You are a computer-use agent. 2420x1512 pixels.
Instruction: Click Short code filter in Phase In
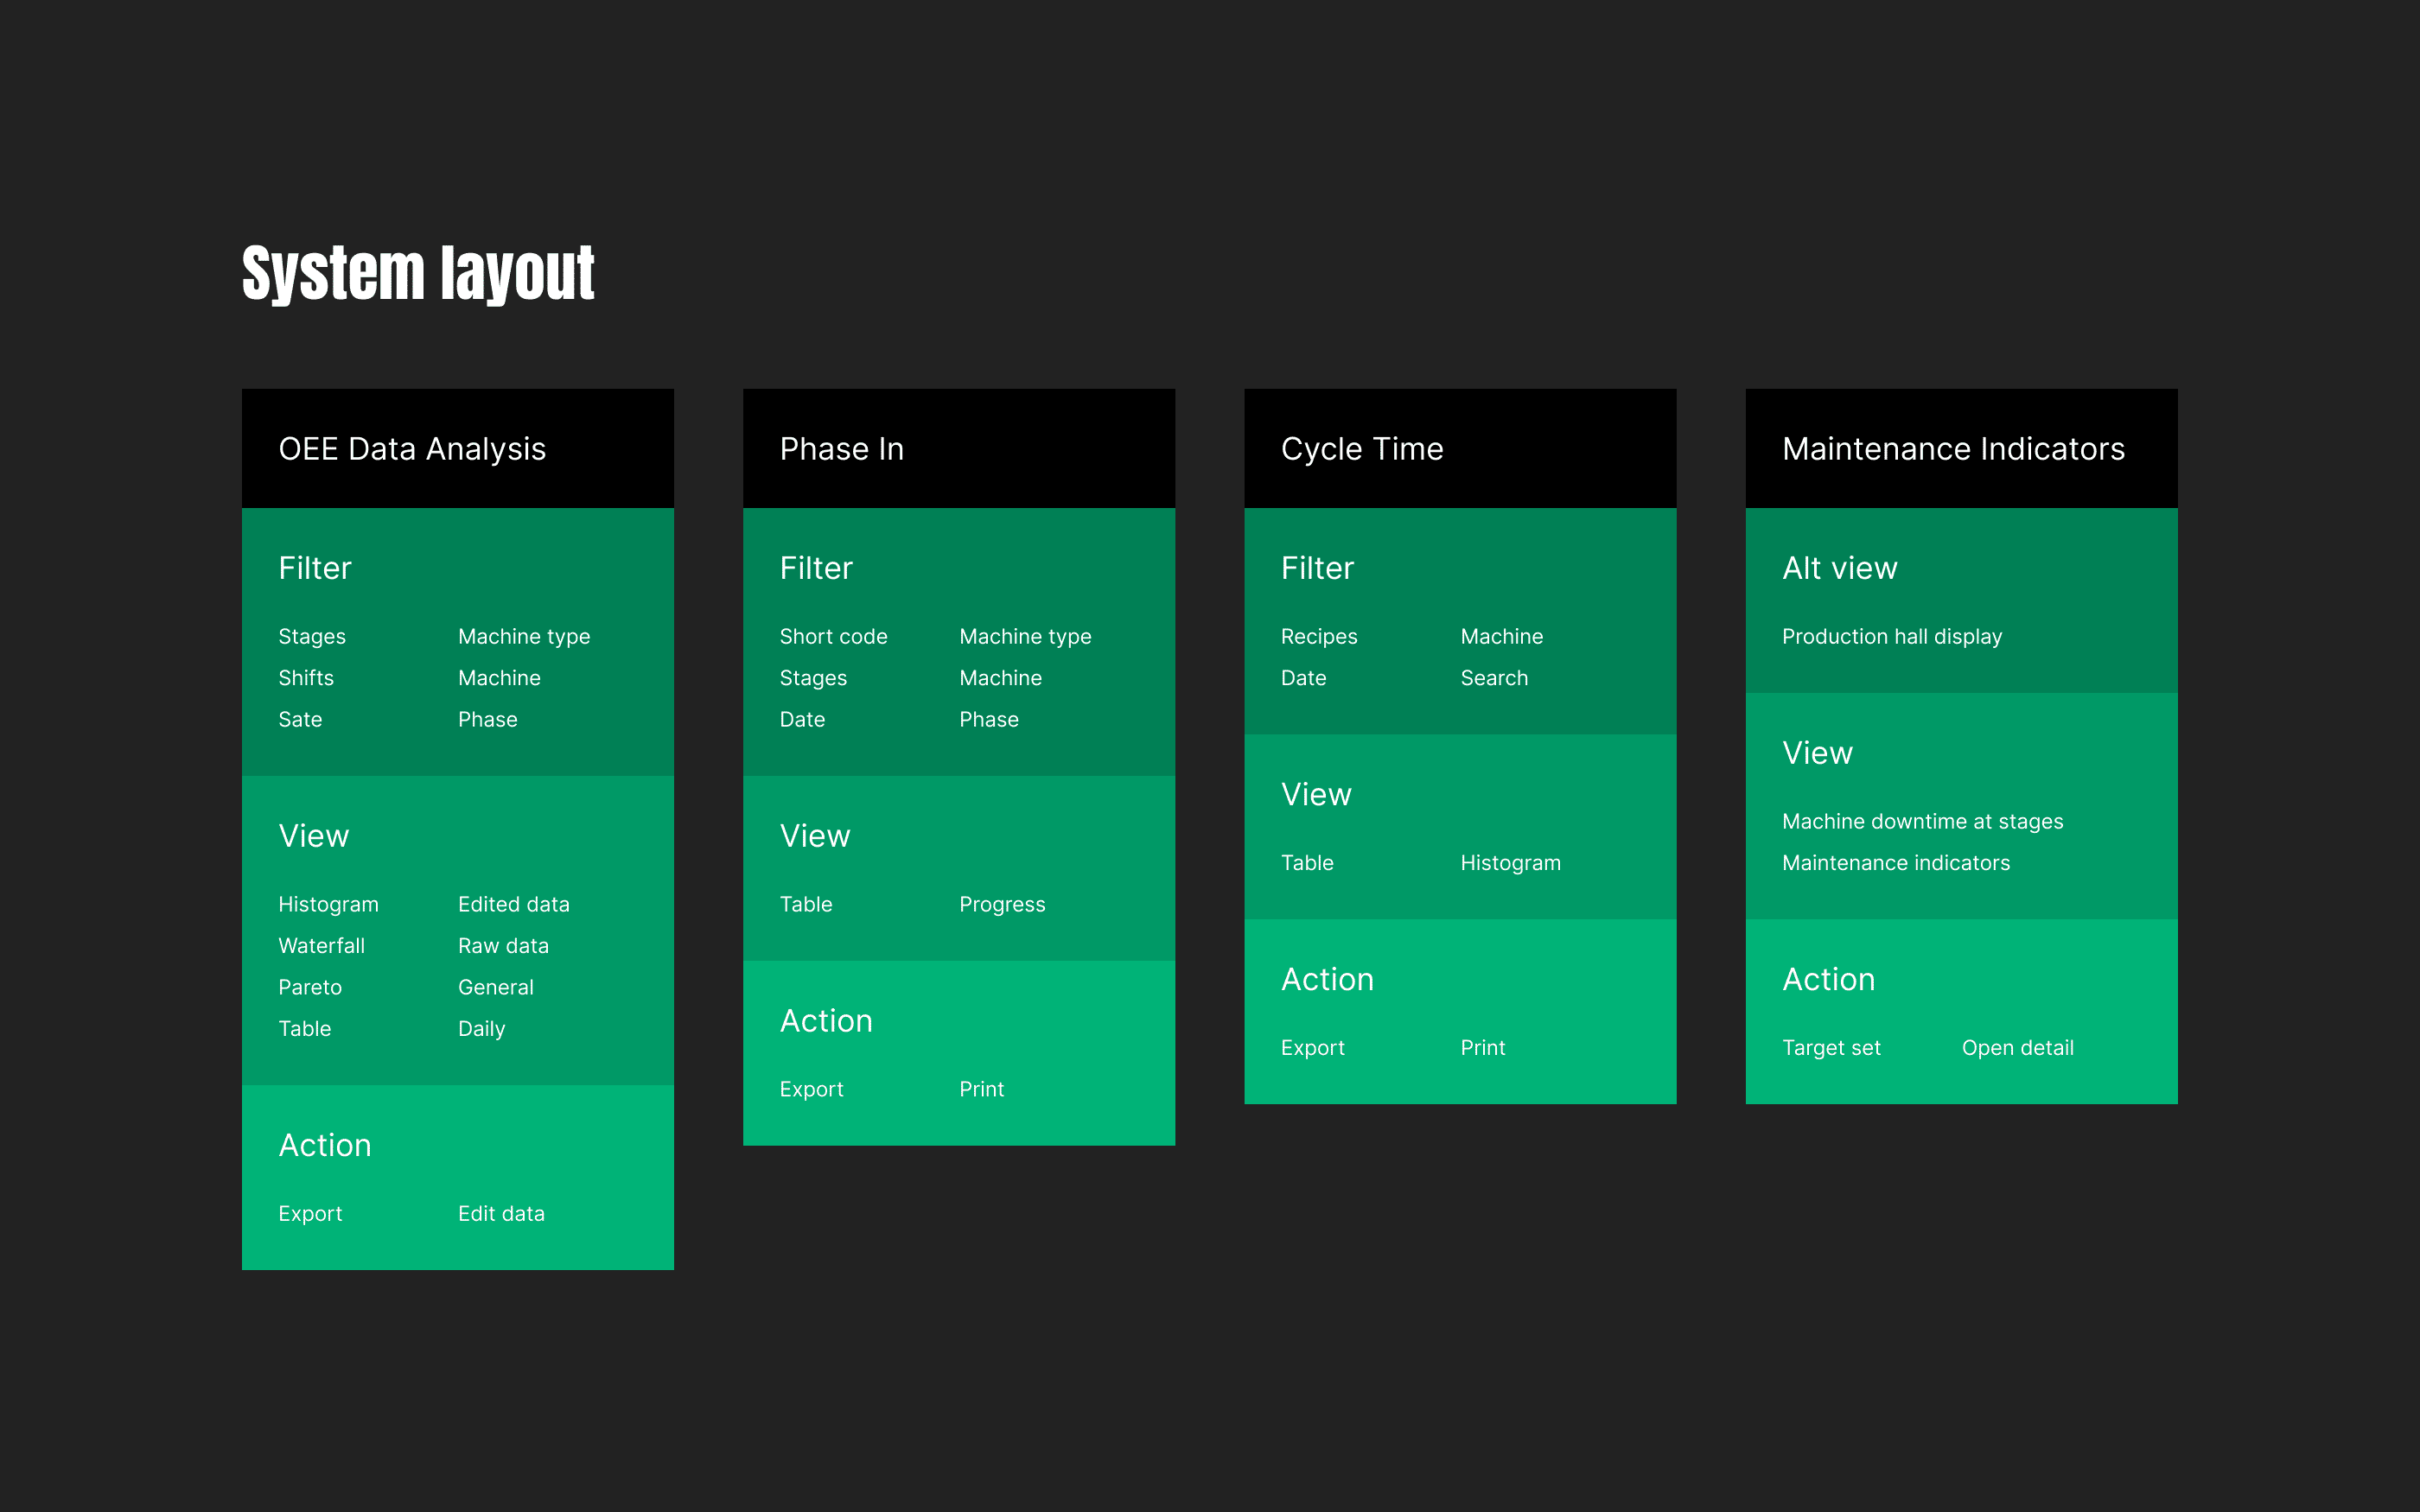point(833,636)
